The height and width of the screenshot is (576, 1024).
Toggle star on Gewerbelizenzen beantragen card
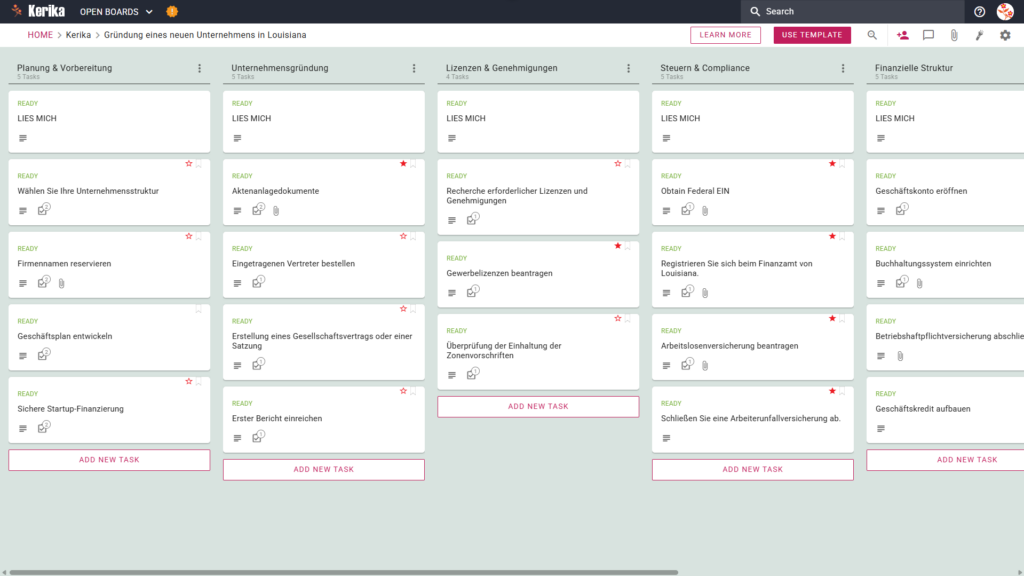(x=618, y=246)
